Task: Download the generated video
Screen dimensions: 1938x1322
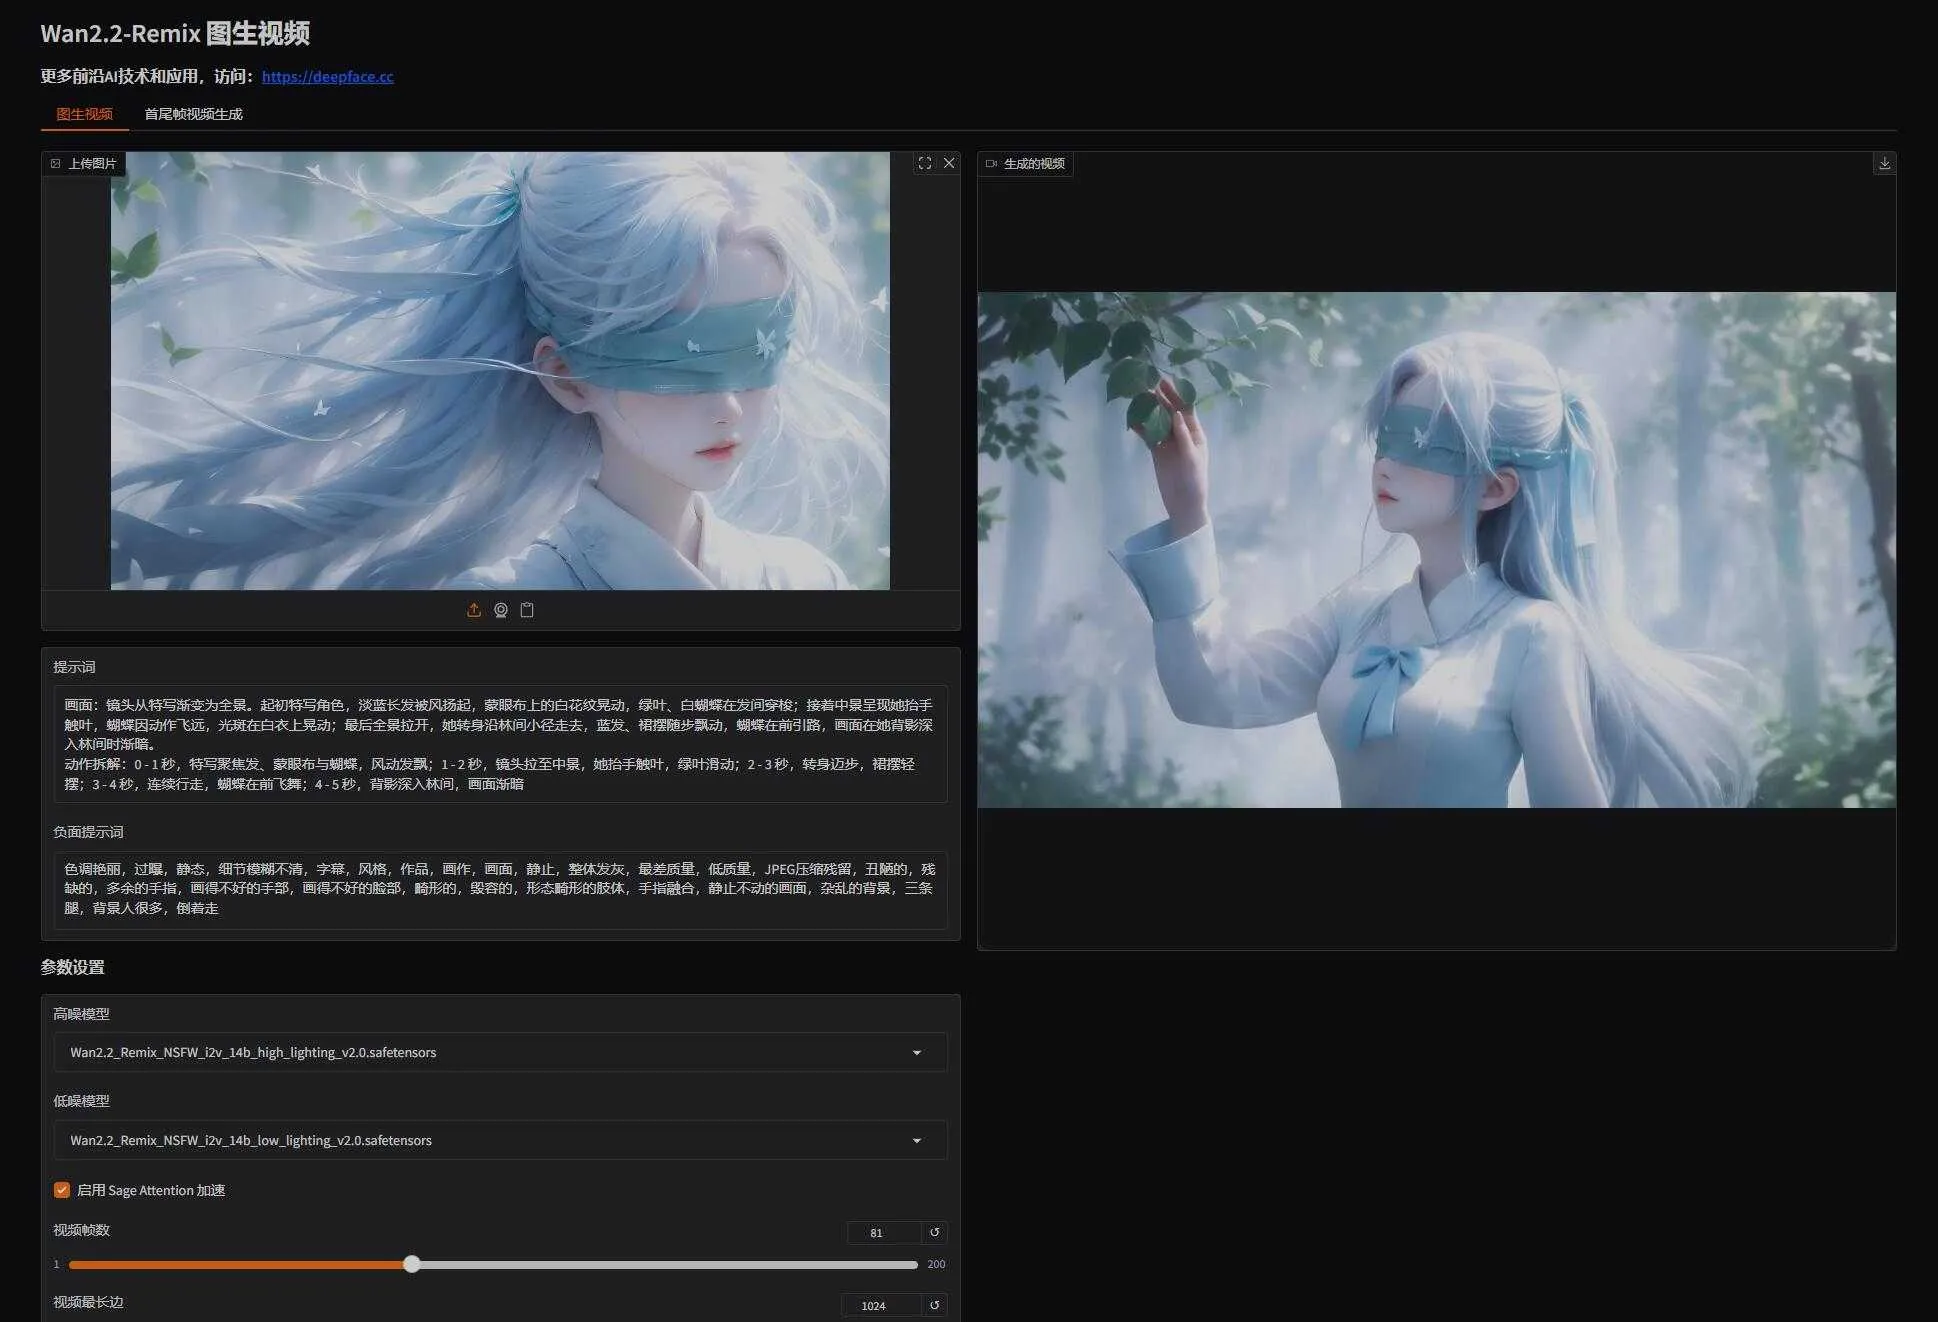Action: (1884, 163)
